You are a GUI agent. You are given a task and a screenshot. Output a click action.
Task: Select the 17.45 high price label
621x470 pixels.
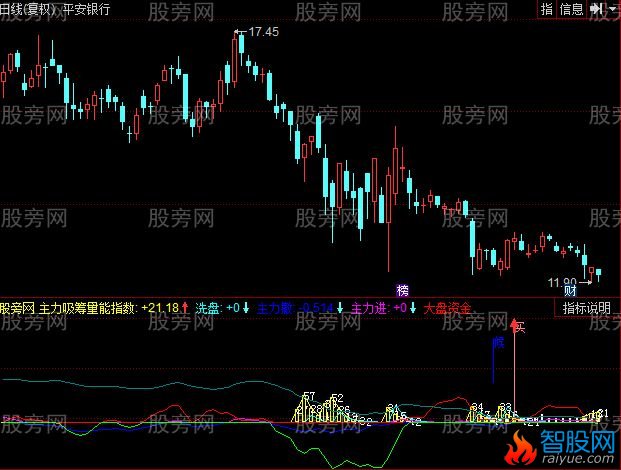263,32
